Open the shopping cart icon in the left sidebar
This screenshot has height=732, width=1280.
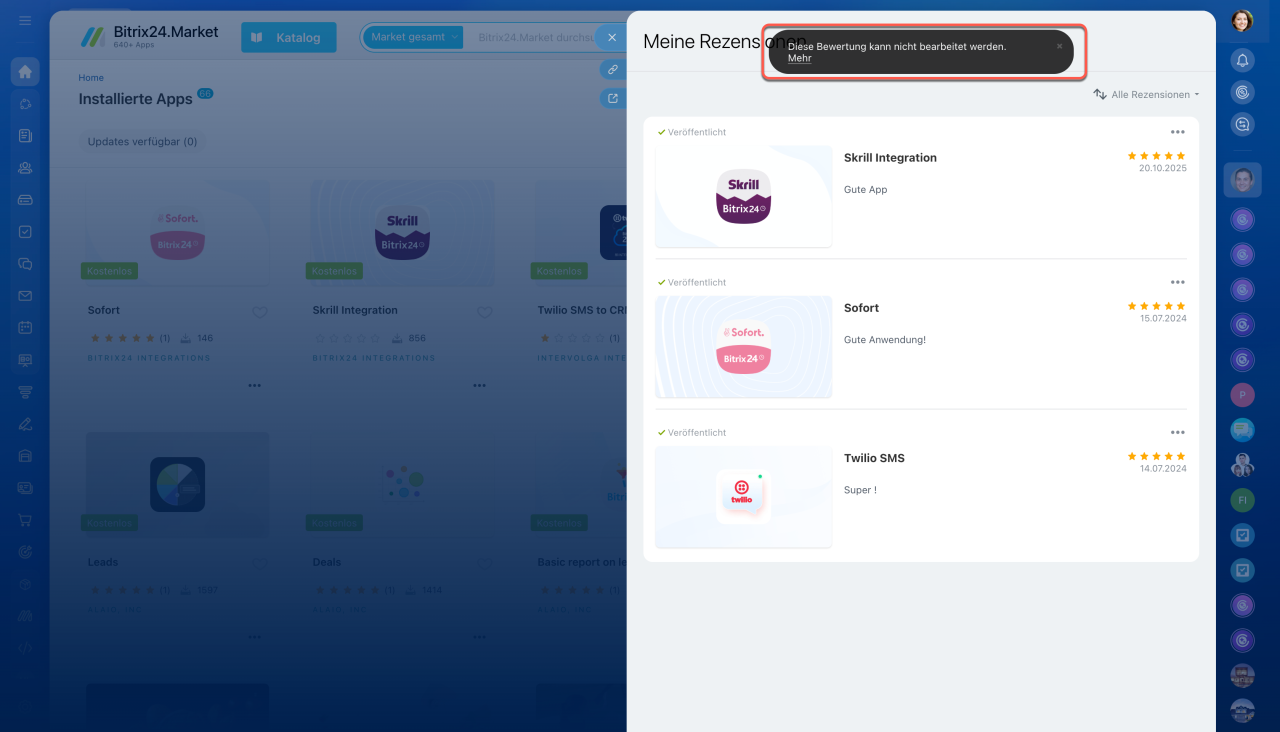click(x=25, y=520)
